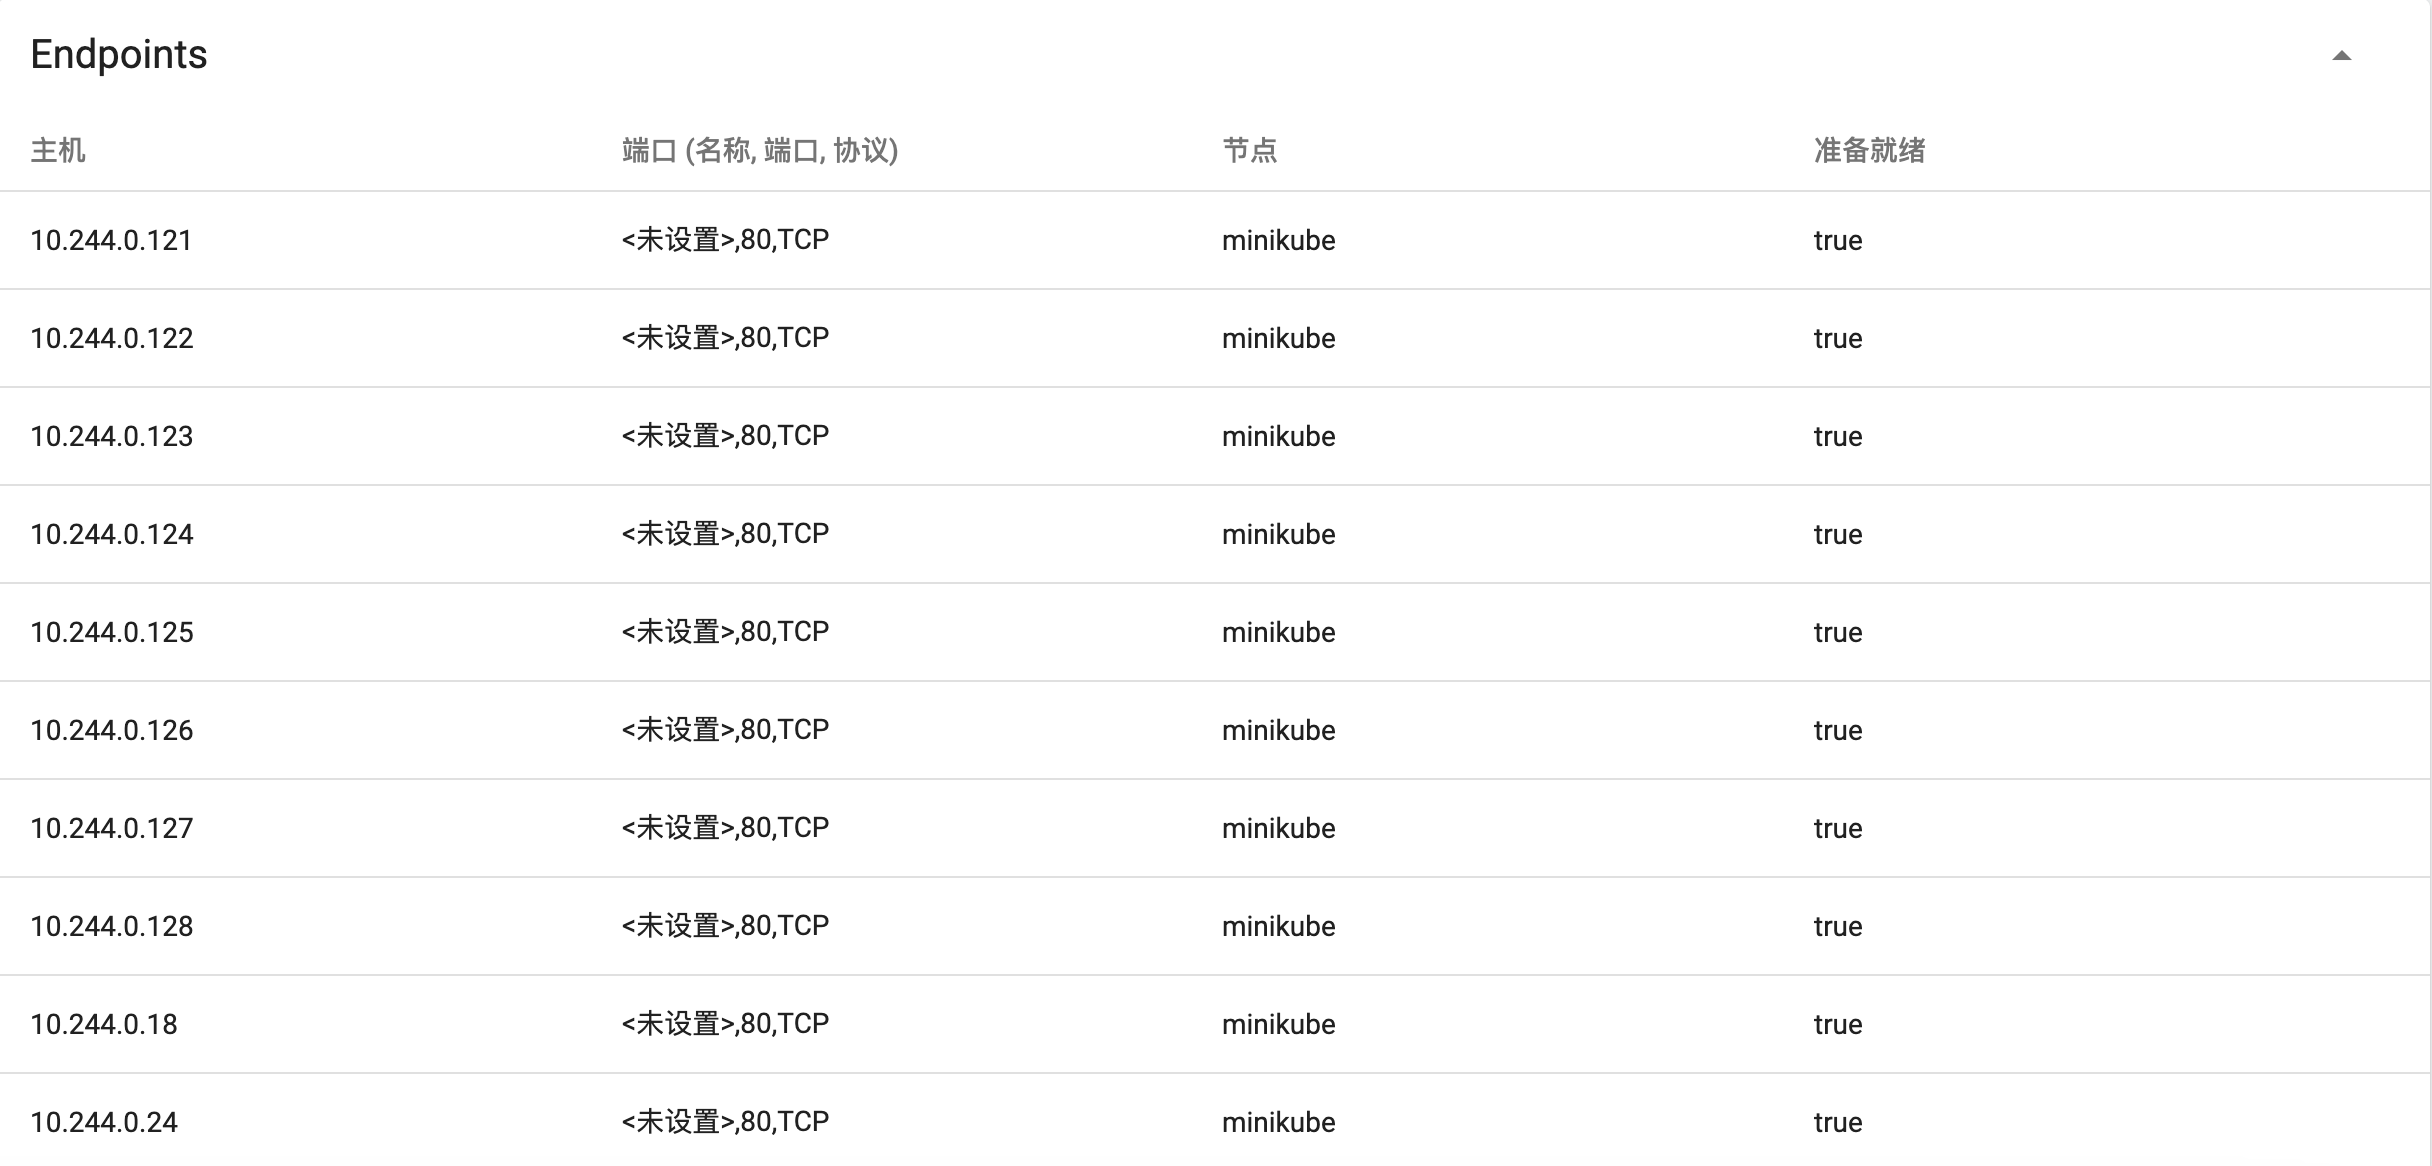Select endpoint host 10.244.0.124
This screenshot has height=1166, width=2432.
[112, 533]
